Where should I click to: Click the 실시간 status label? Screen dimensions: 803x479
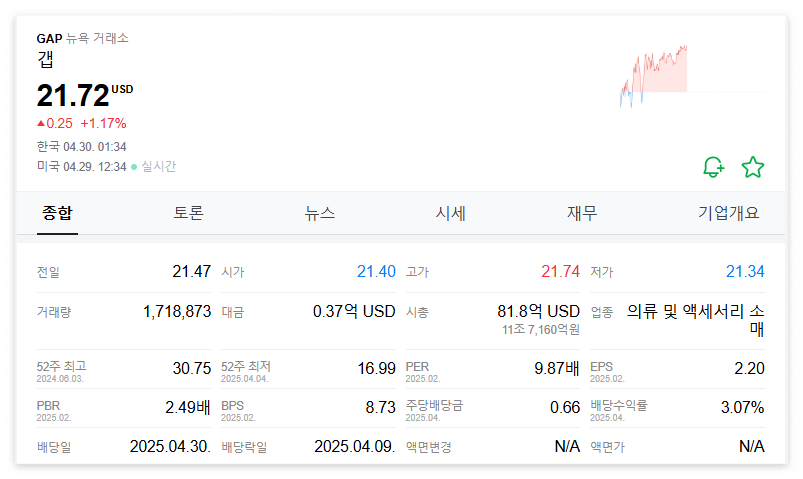coord(158,166)
